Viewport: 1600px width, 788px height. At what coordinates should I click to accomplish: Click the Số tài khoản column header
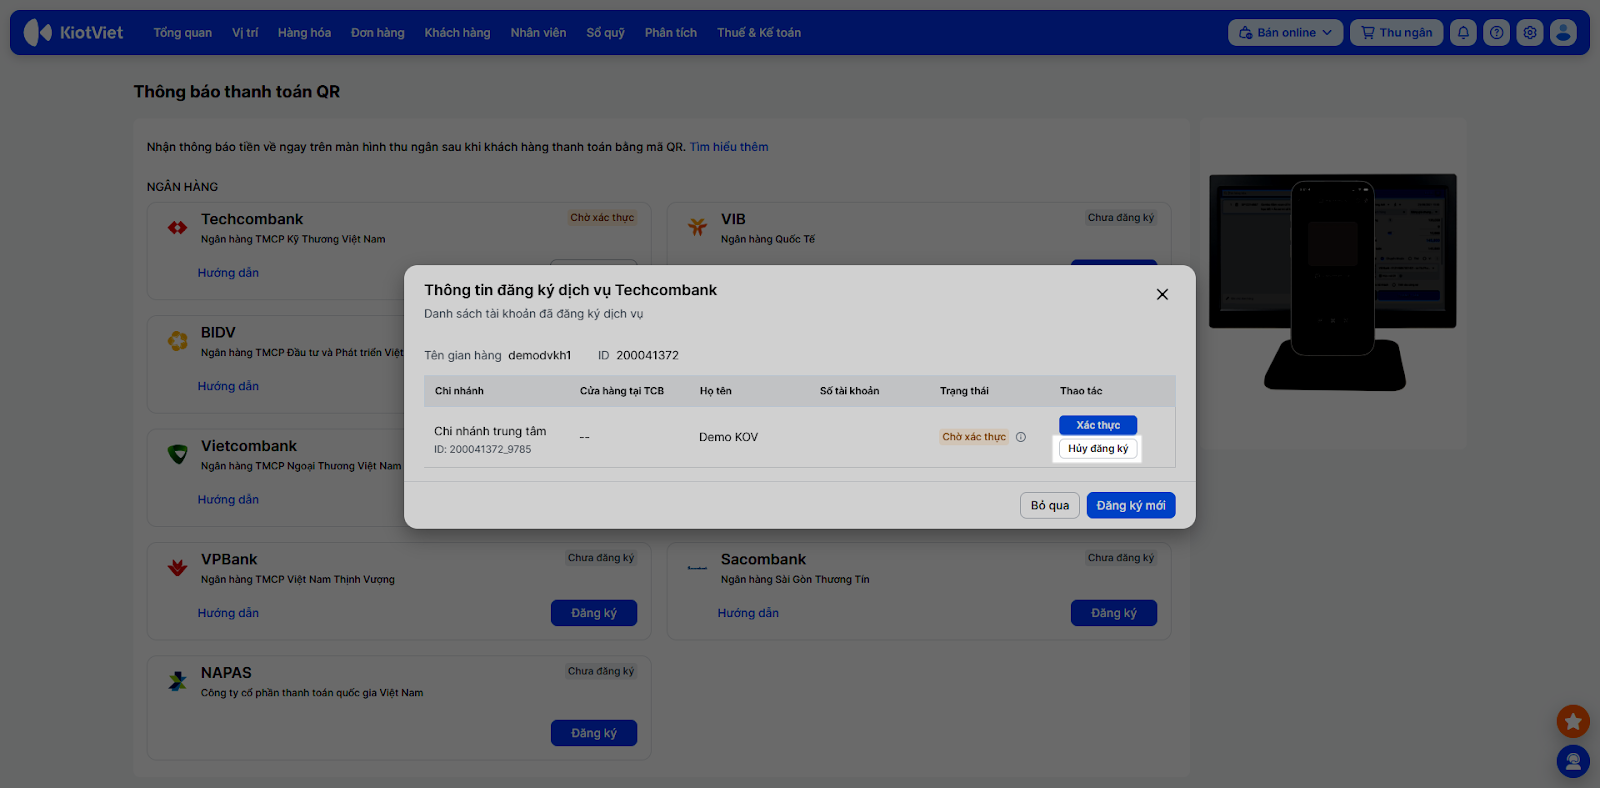tap(850, 391)
